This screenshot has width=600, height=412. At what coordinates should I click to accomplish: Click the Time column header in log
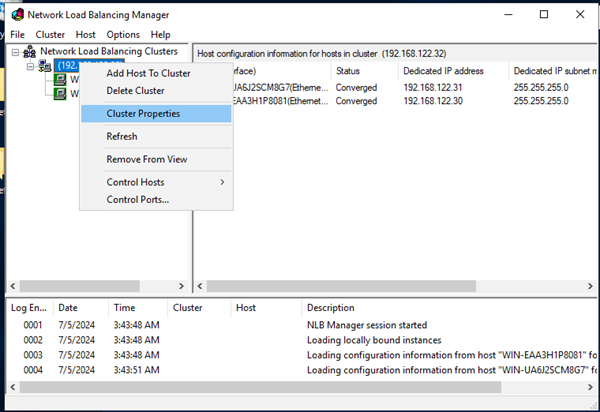[x=138, y=308]
